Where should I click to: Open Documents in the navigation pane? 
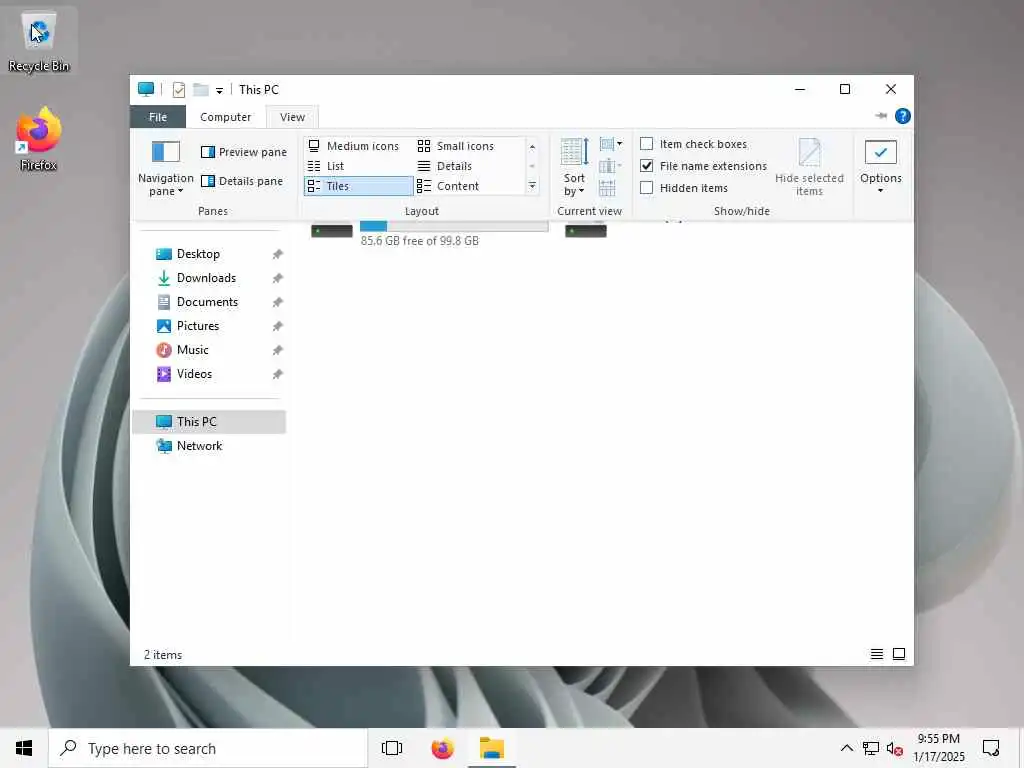tap(207, 302)
